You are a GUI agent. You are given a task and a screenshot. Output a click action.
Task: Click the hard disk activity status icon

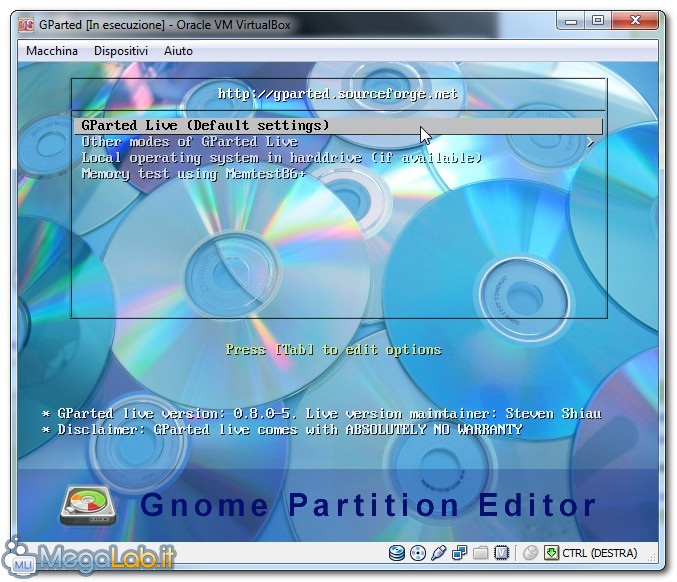[396, 553]
